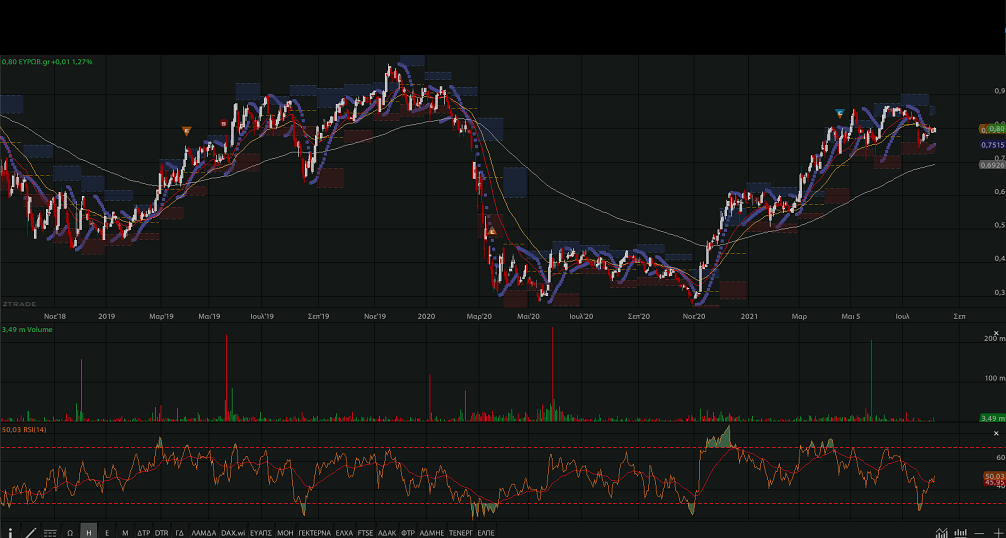The width and height of the screenshot is (1006, 538).
Task: Switch to the E timeframe
Action: tap(107, 532)
